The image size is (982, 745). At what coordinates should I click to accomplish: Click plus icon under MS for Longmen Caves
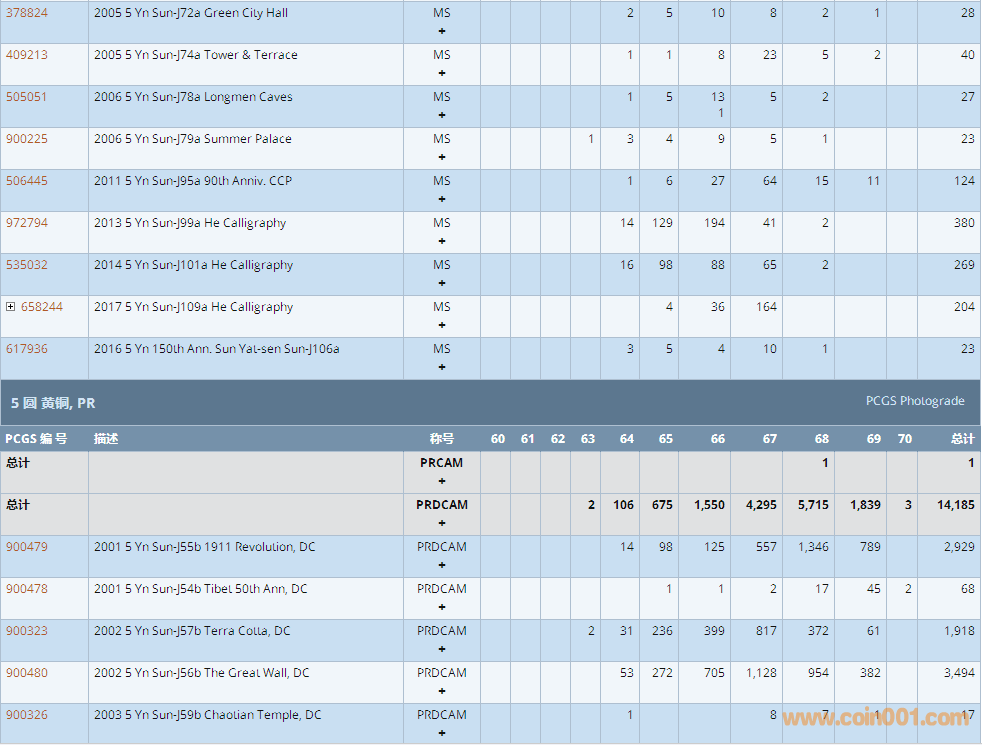pyautogui.click(x=442, y=115)
